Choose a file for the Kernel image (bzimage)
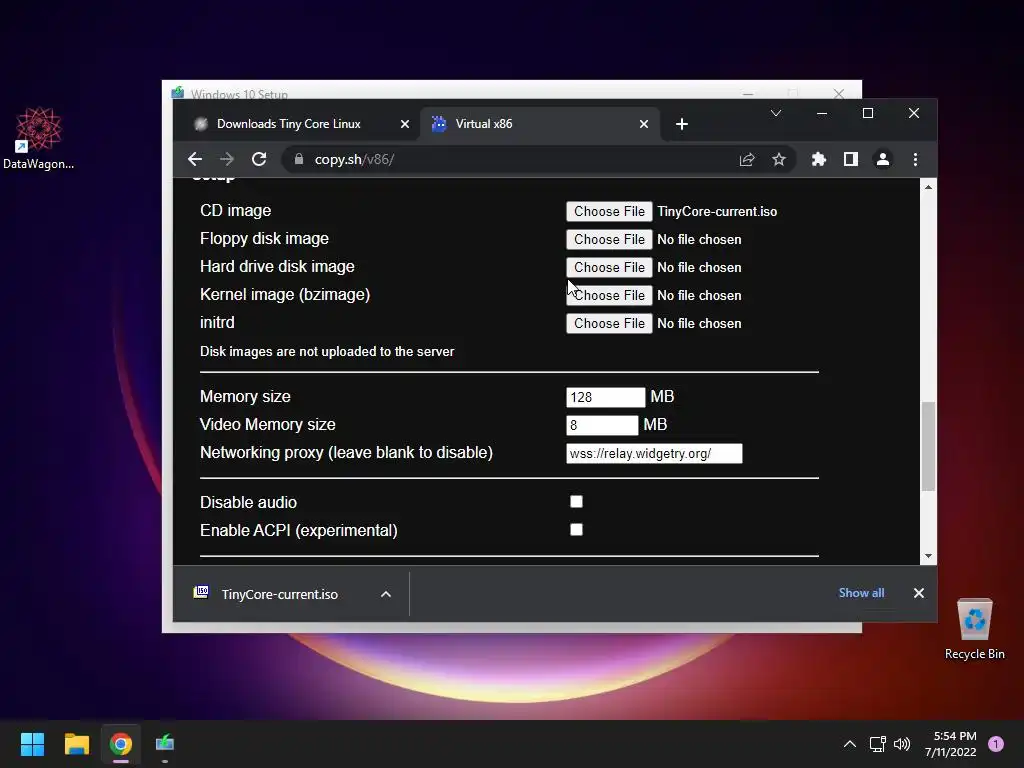 609,296
